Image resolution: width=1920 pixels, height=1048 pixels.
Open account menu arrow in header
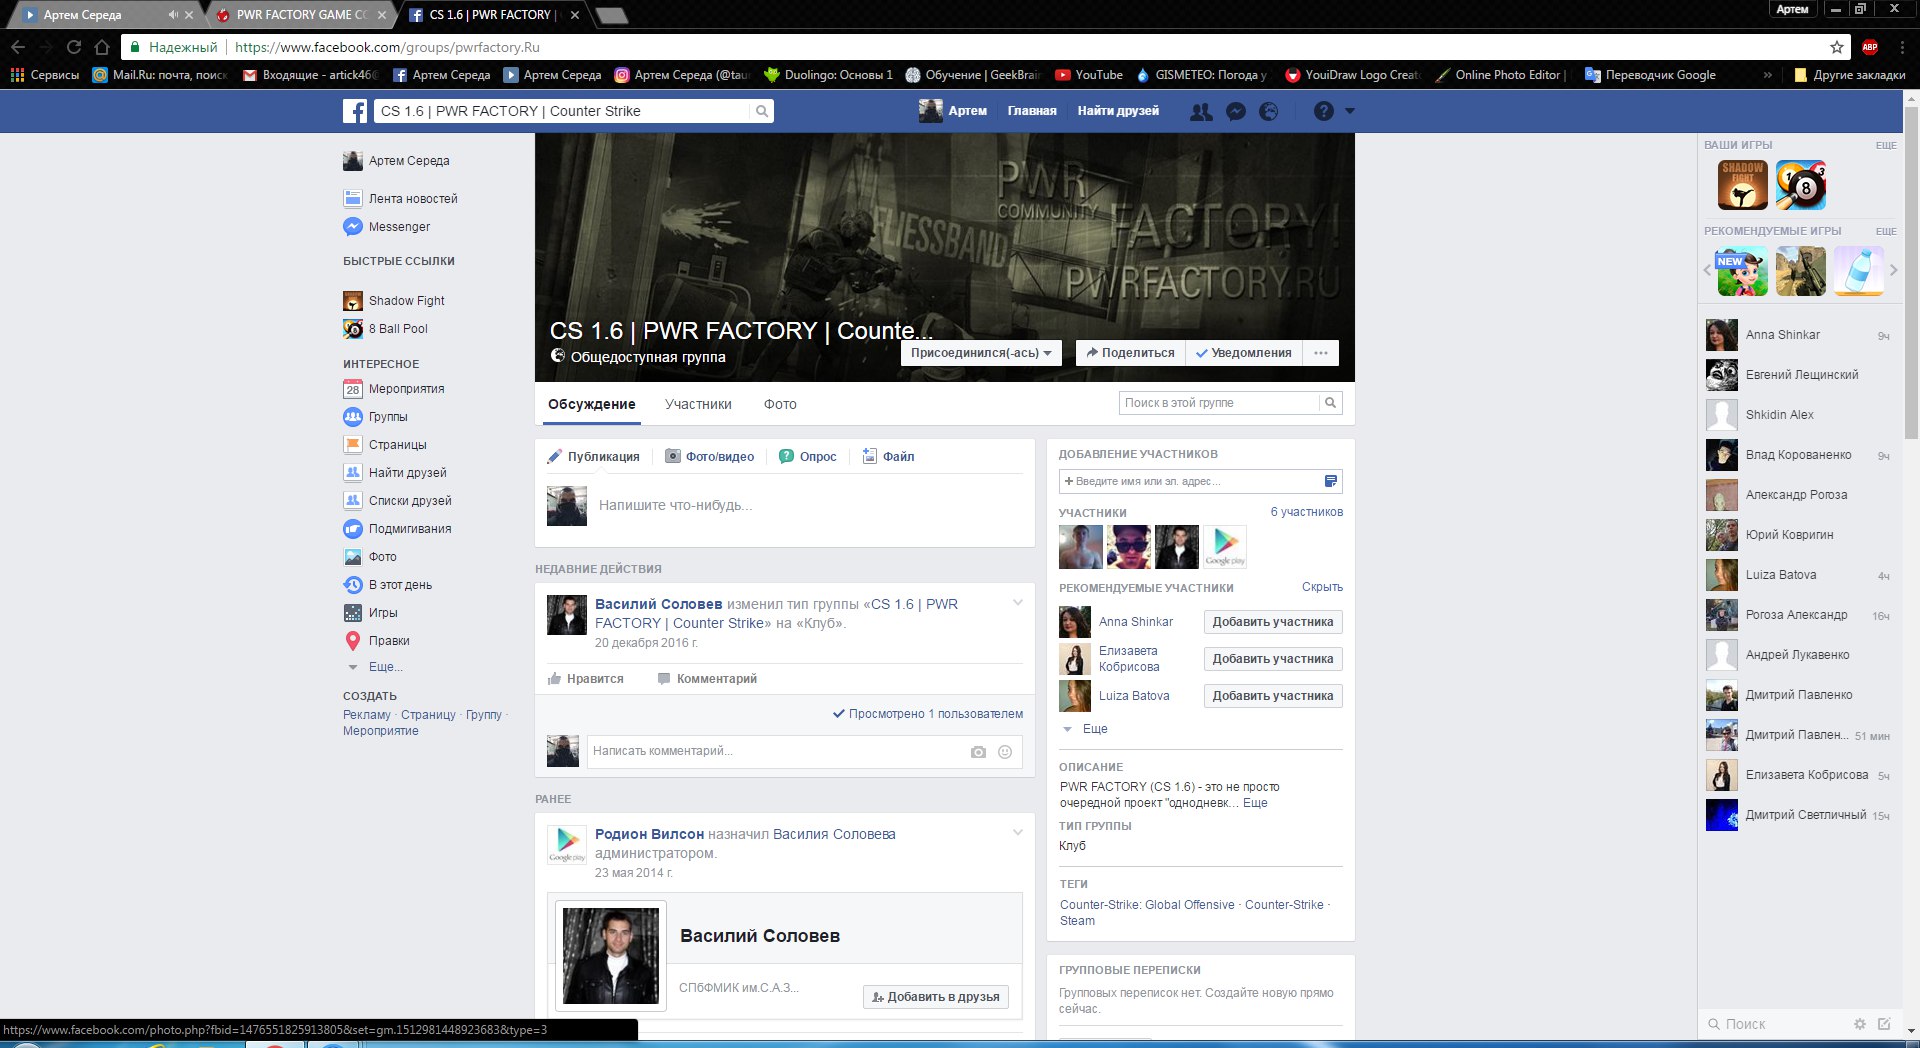coord(1350,111)
